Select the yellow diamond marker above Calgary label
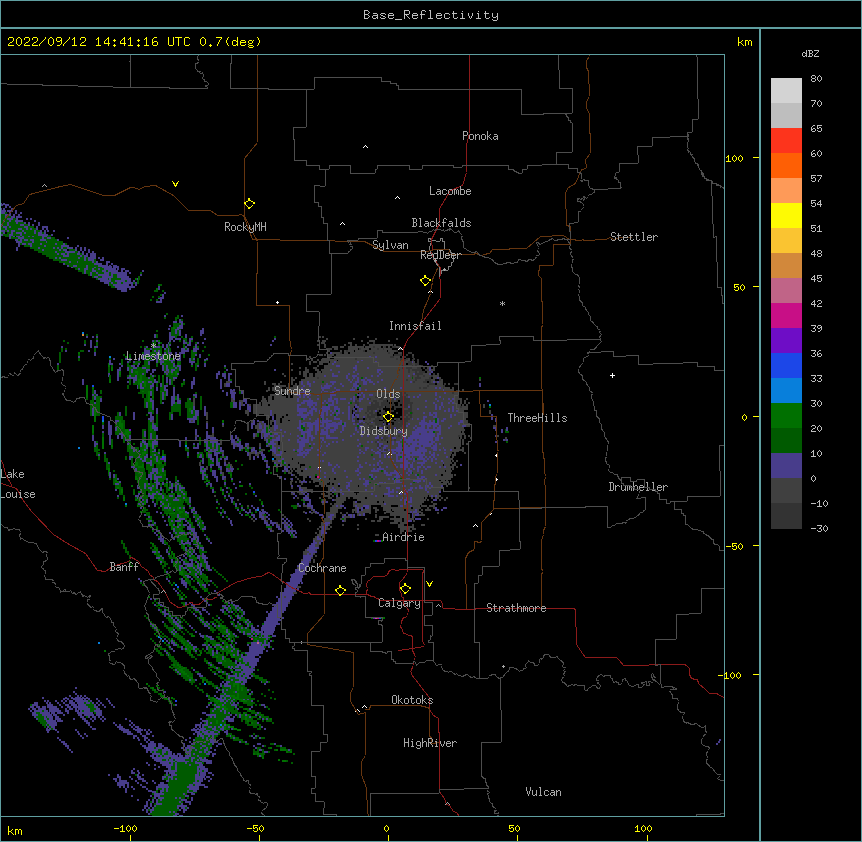The image size is (862, 842). (405, 589)
